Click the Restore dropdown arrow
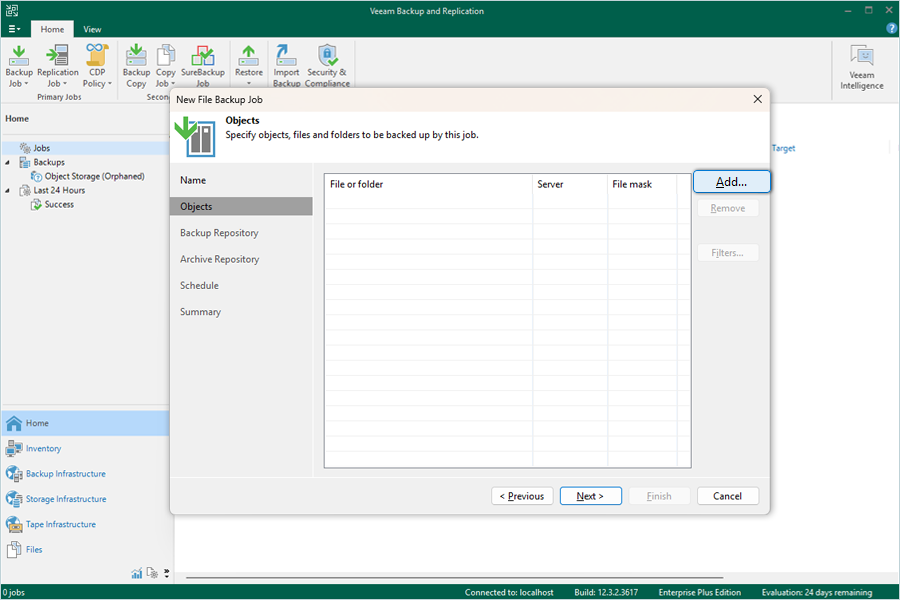Viewport: 900px width, 600px height. pos(249,84)
